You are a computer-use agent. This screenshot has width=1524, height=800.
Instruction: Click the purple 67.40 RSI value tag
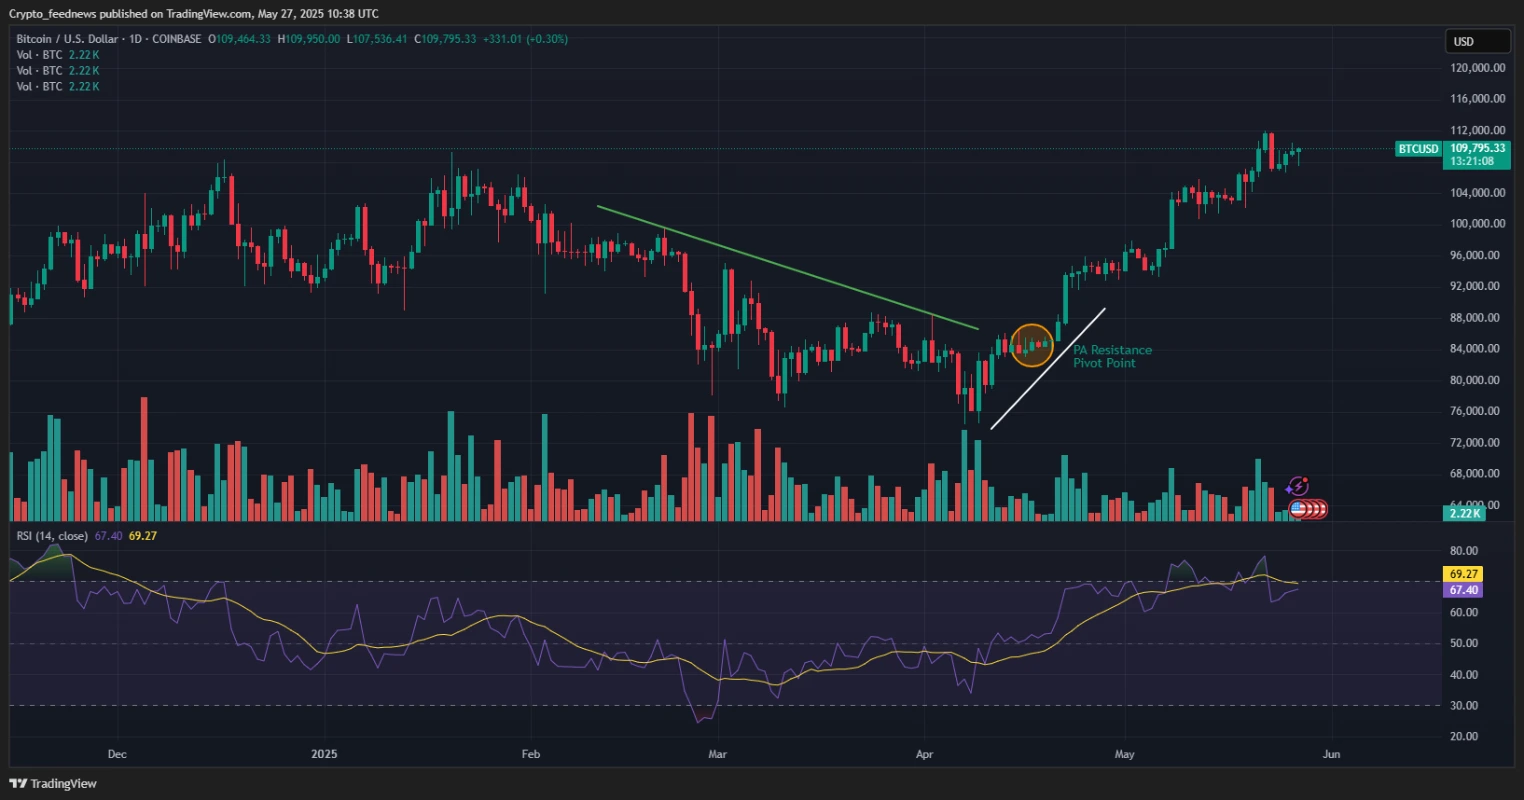click(x=1463, y=590)
